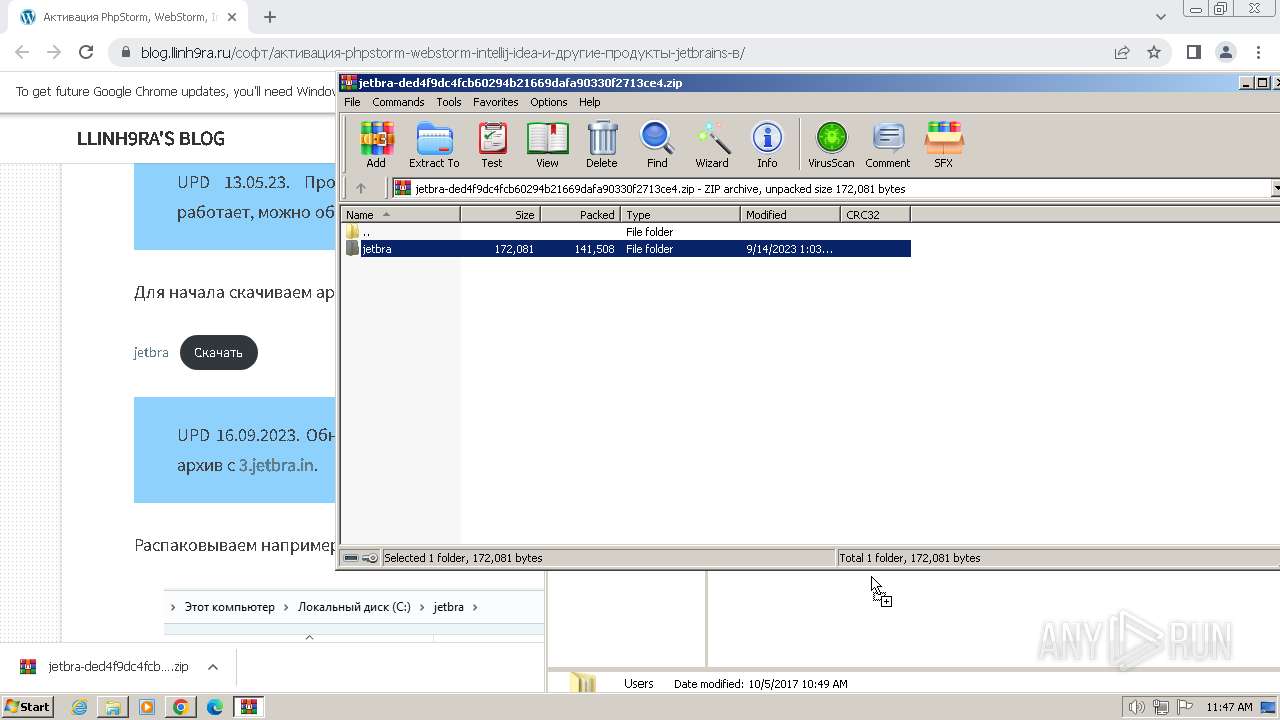Screen dimensions: 1280x720
Task: Open the Help menu in WinRAR
Action: 590,102
